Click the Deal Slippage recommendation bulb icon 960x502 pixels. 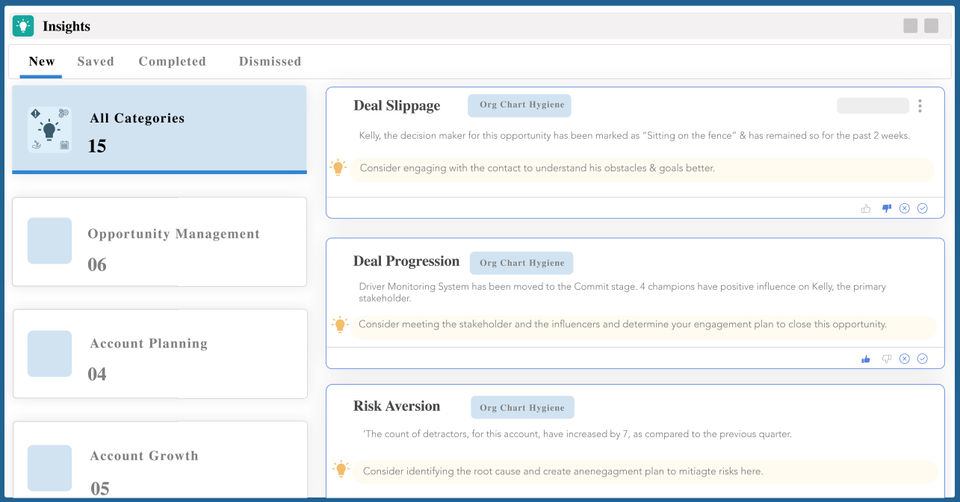click(338, 167)
